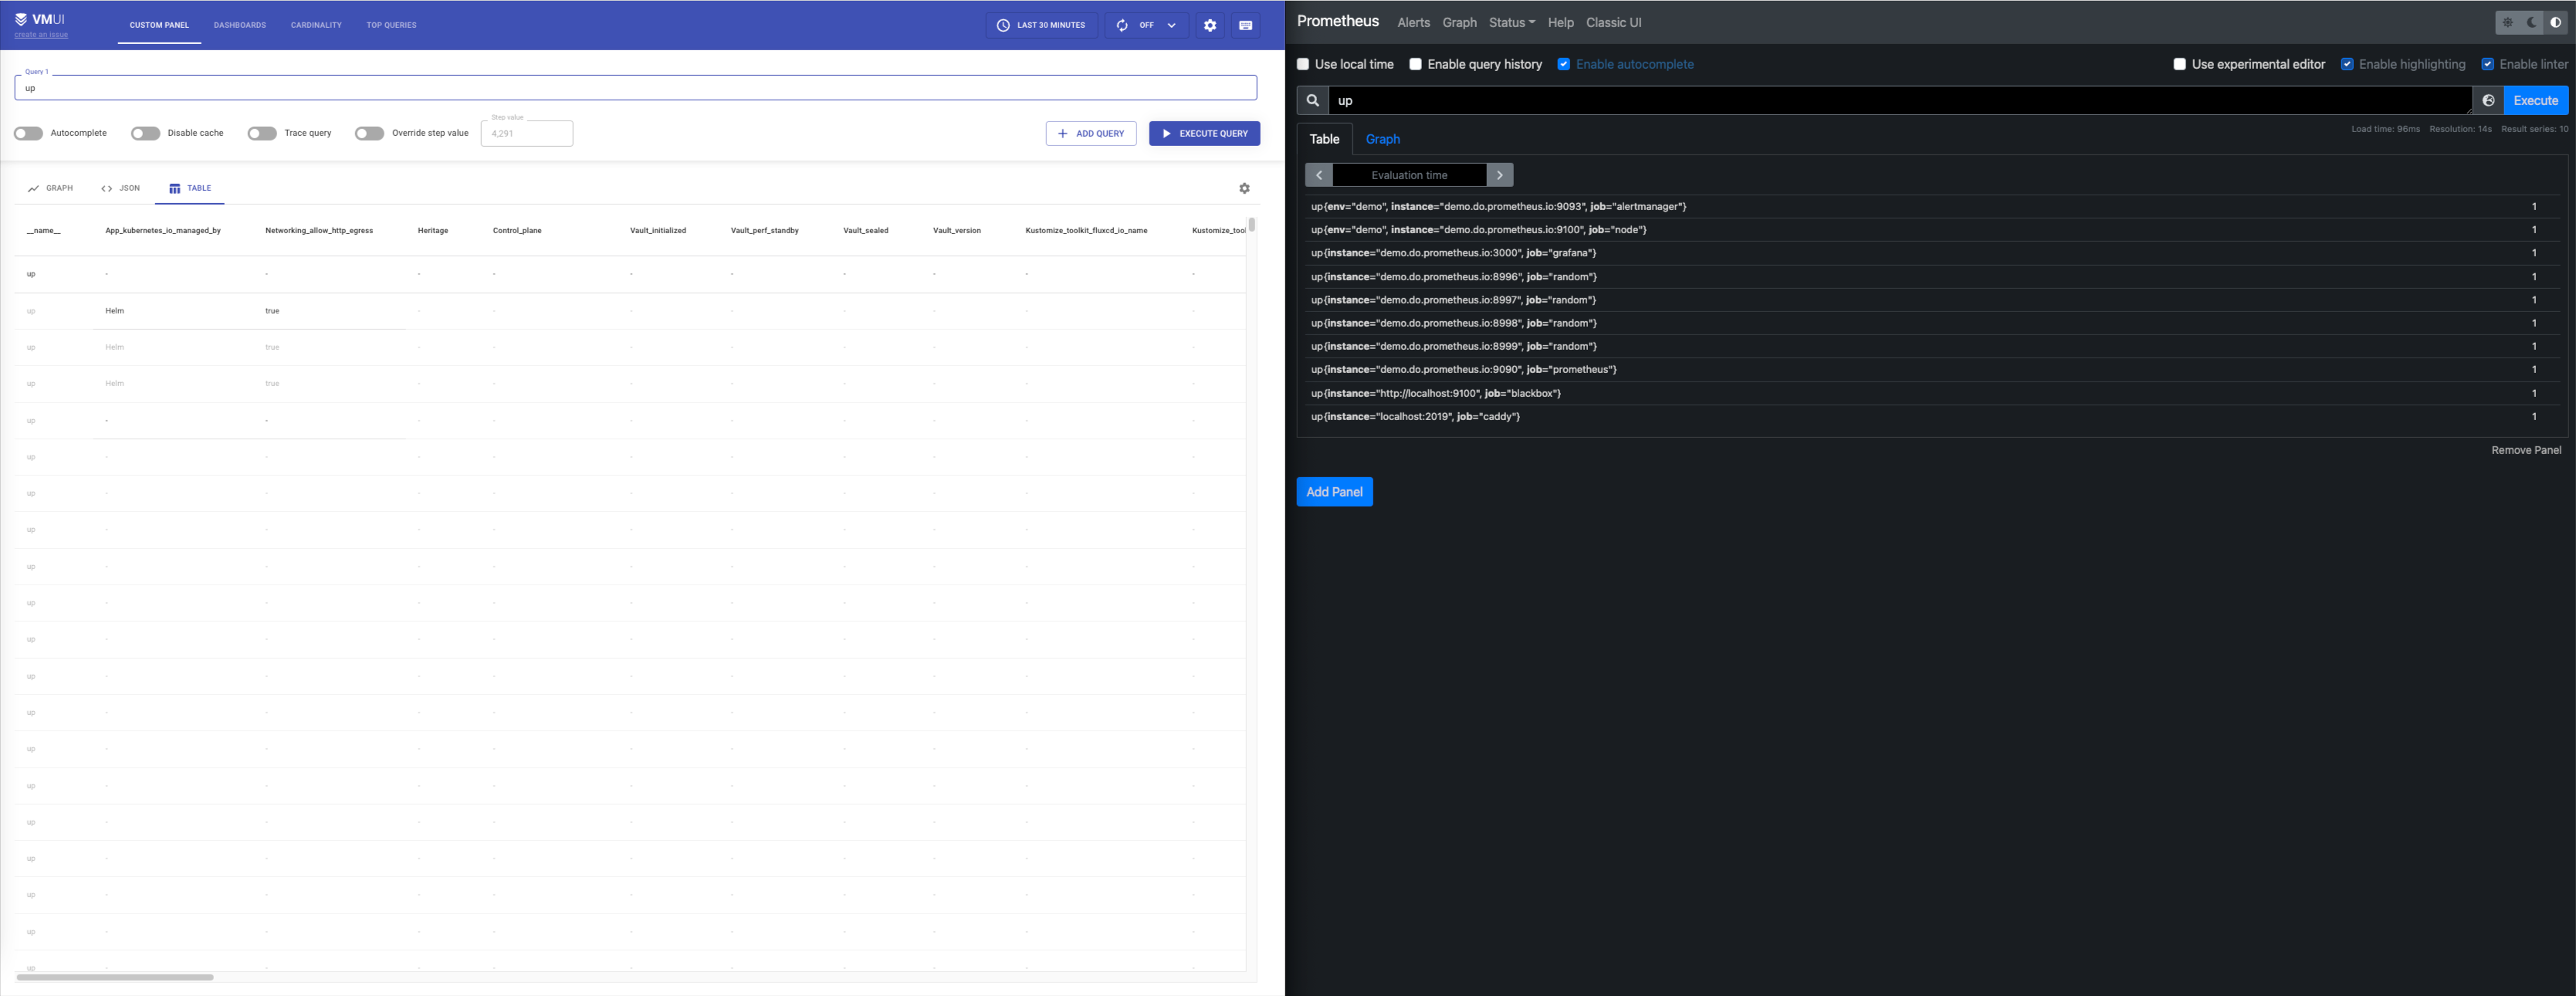Select the sun icon for light theme
The image size is (2576, 996).
pyautogui.click(x=2507, y=21)
